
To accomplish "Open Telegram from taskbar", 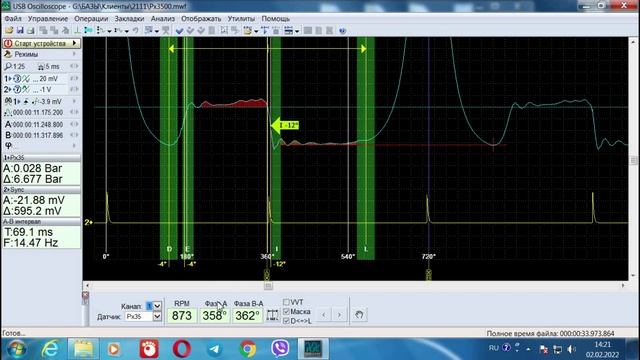I will 215,349.
